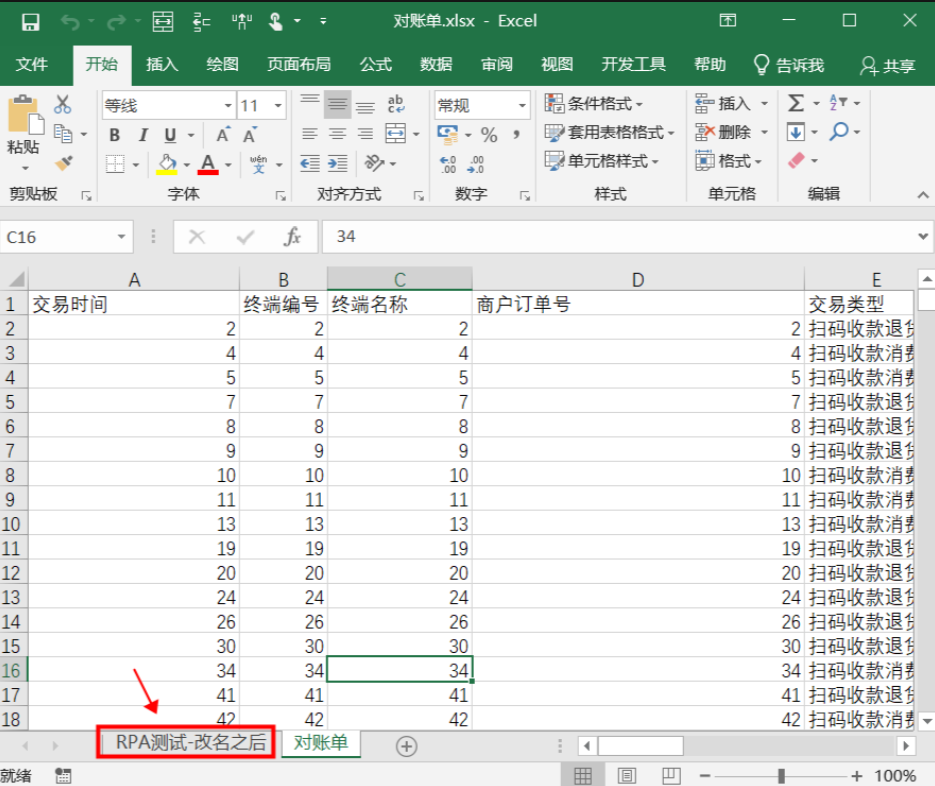Align text left
The image size is (935, 786).
309,134
